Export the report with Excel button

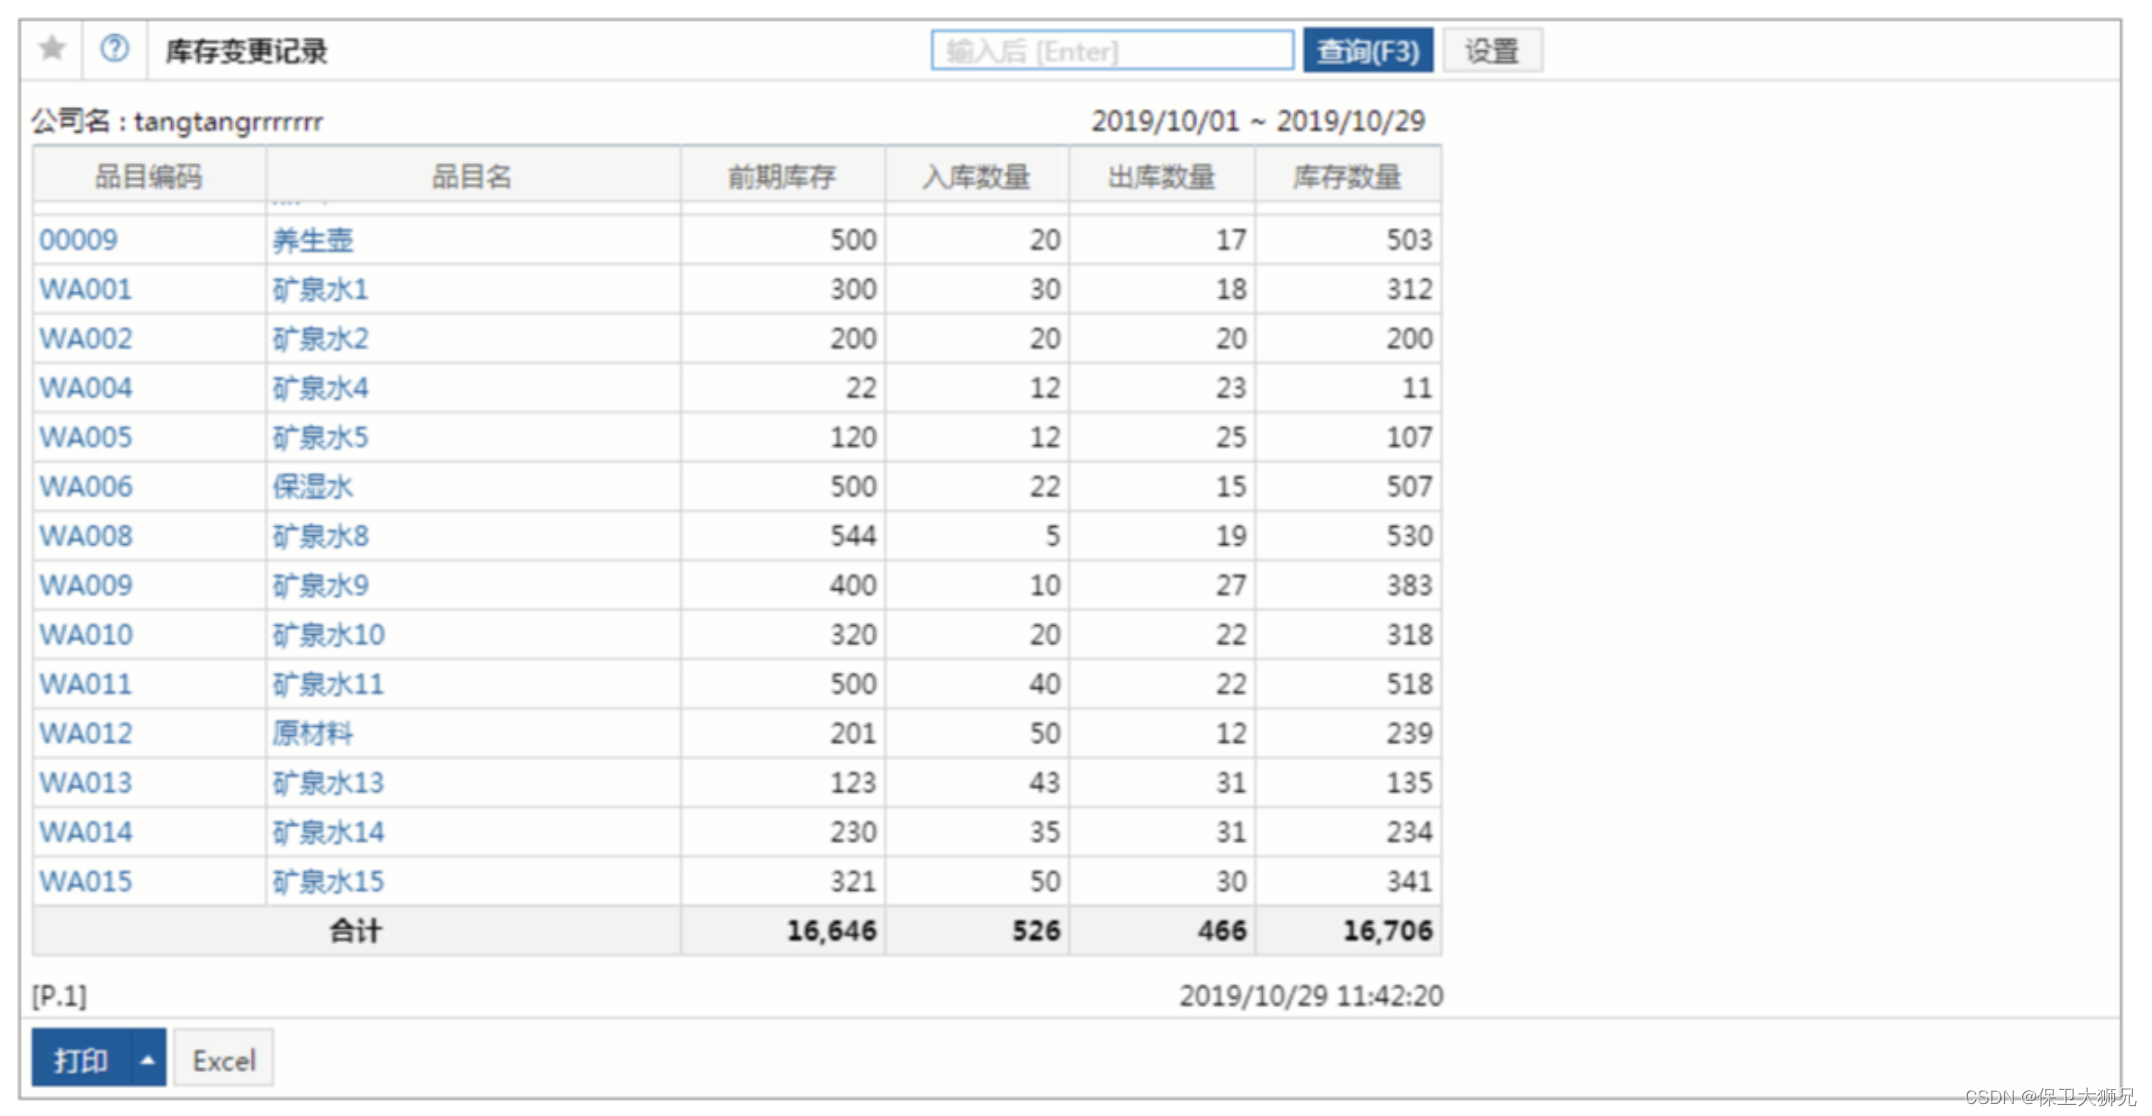(x=224, y=1059)
